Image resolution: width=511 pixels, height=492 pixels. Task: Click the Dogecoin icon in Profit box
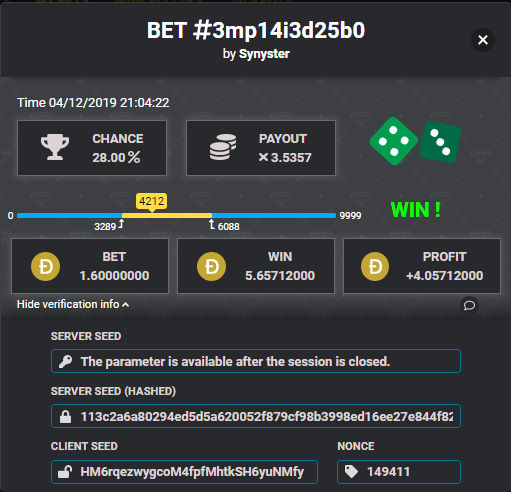pos(375,266)
